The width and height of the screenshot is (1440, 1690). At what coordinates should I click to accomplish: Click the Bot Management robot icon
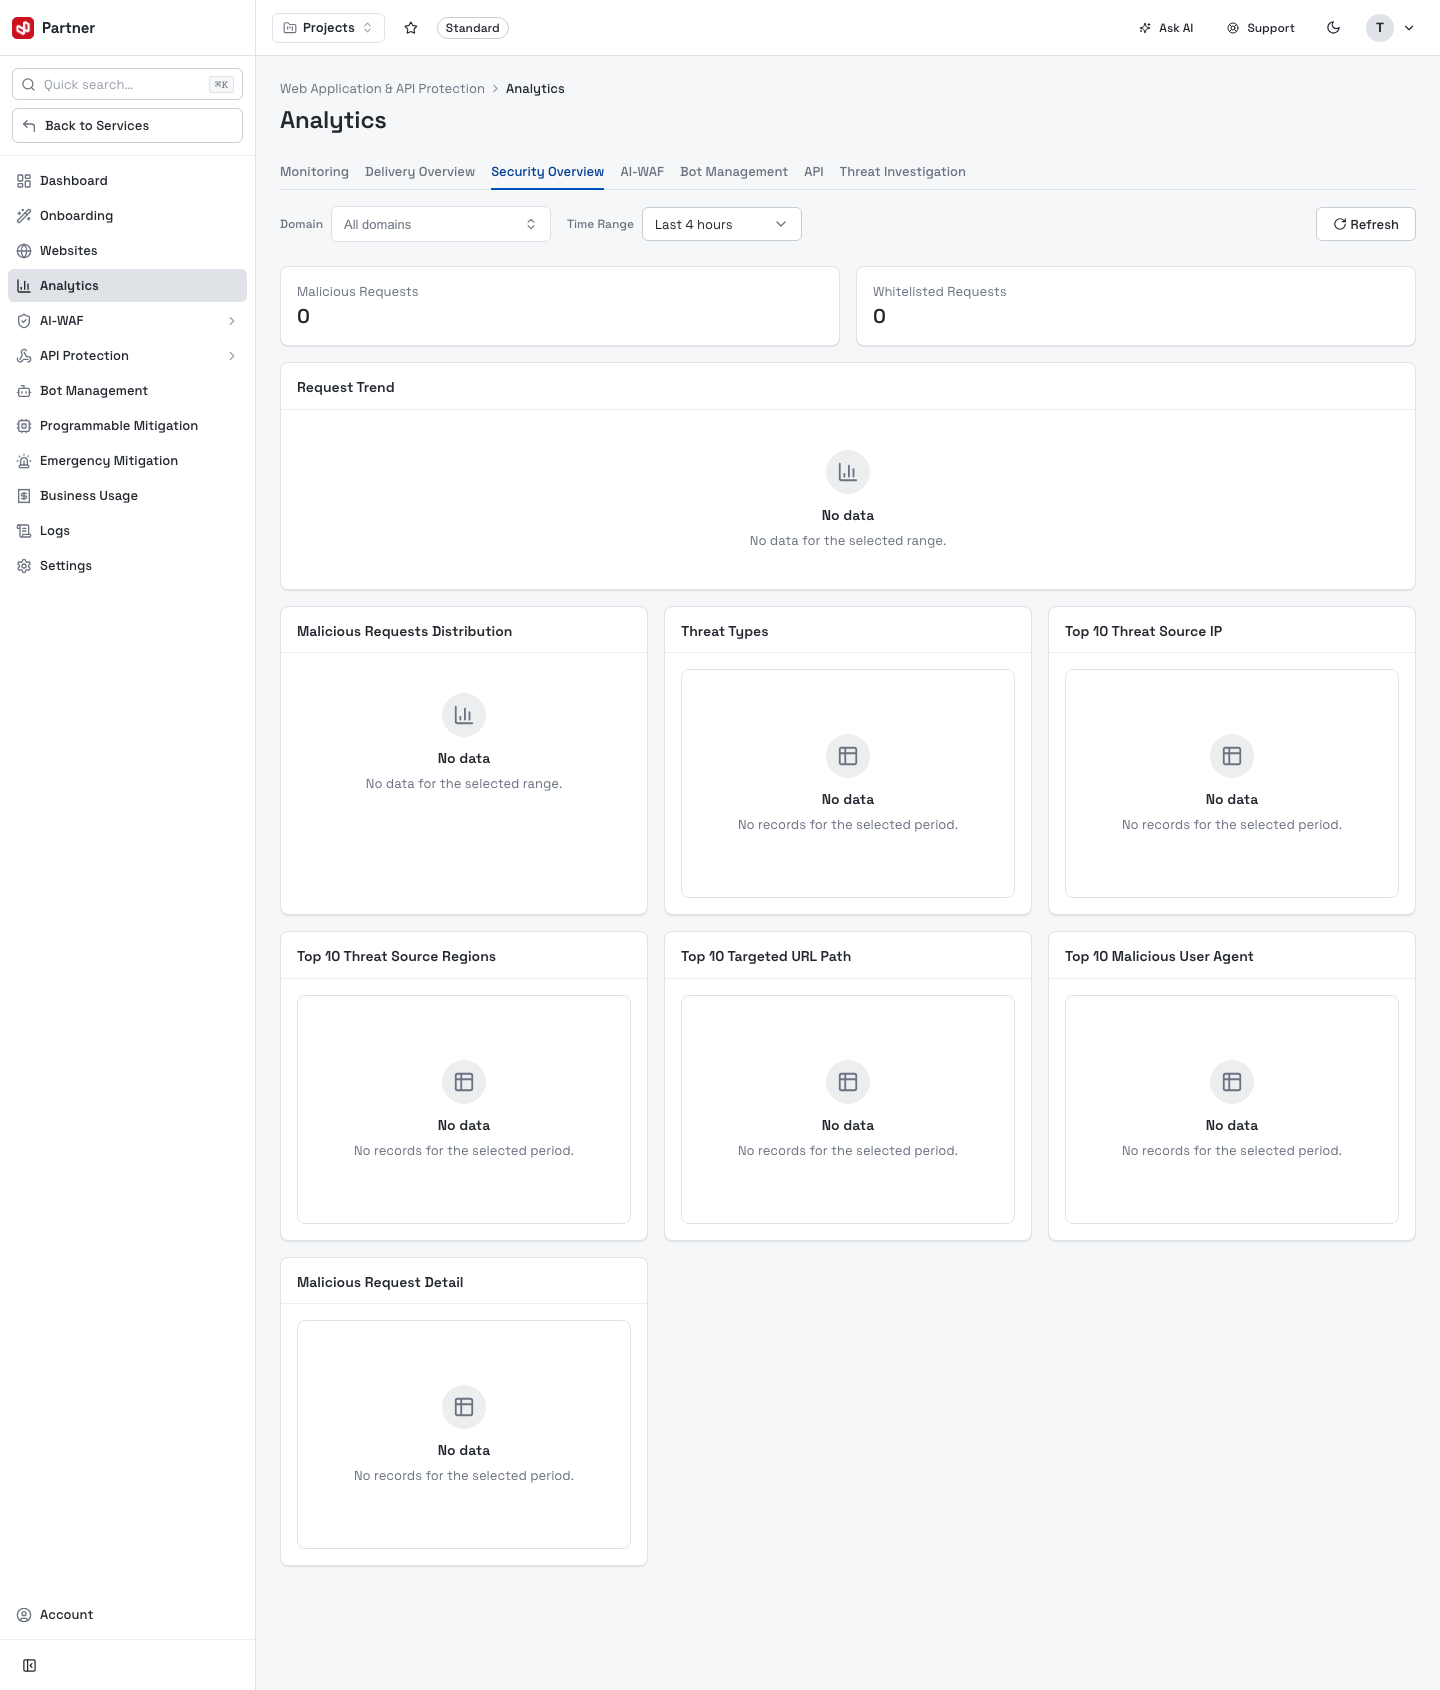24,391
